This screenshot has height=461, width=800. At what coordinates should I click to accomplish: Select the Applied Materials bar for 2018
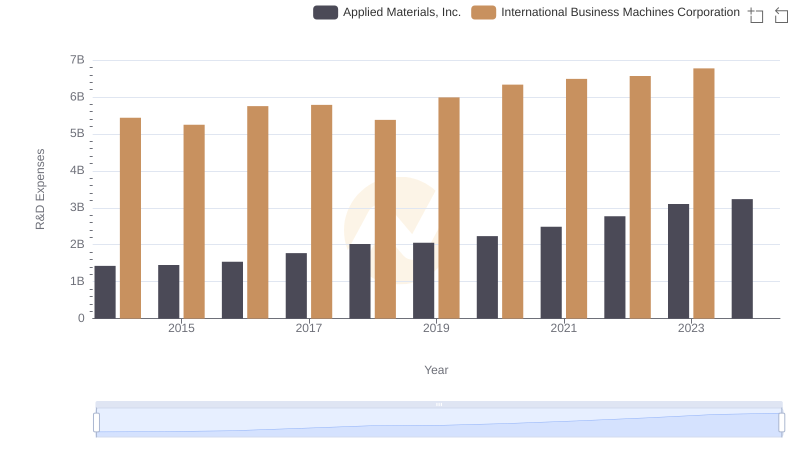point(360,281)
